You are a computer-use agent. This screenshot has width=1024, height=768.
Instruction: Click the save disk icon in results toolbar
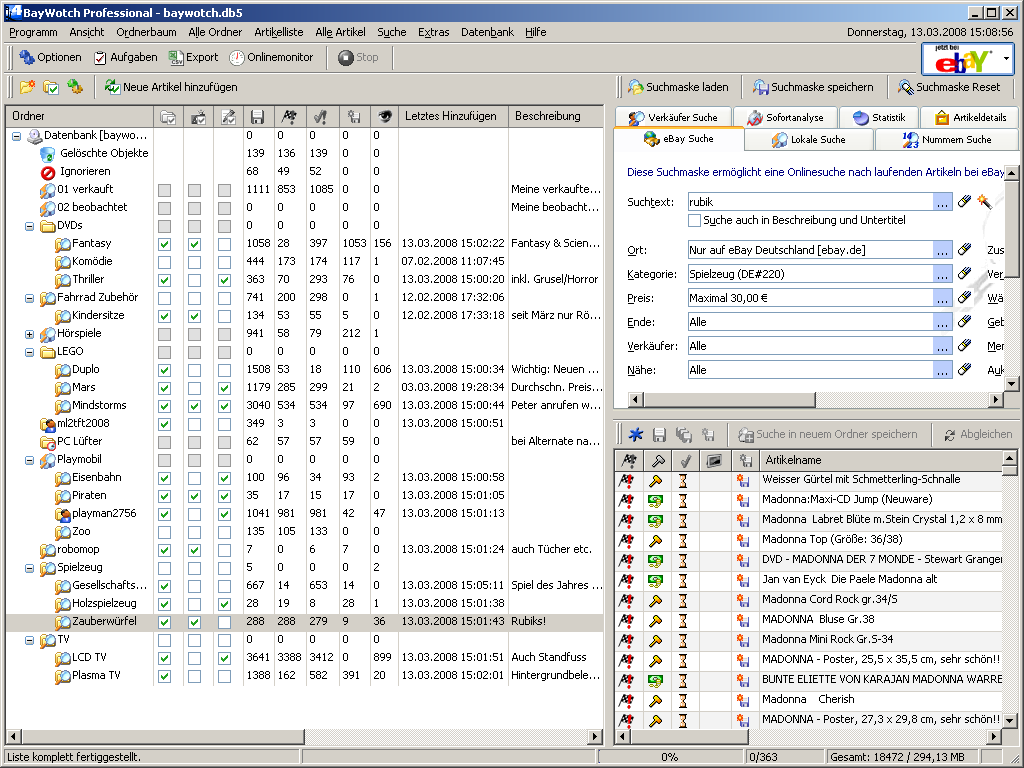pos(660,434)
